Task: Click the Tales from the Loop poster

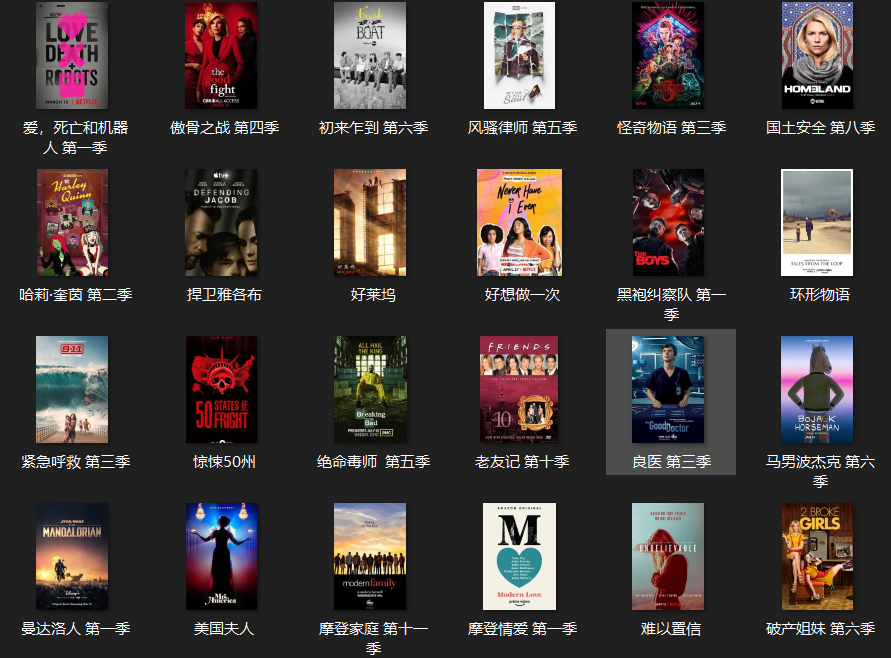Action: 817,222
